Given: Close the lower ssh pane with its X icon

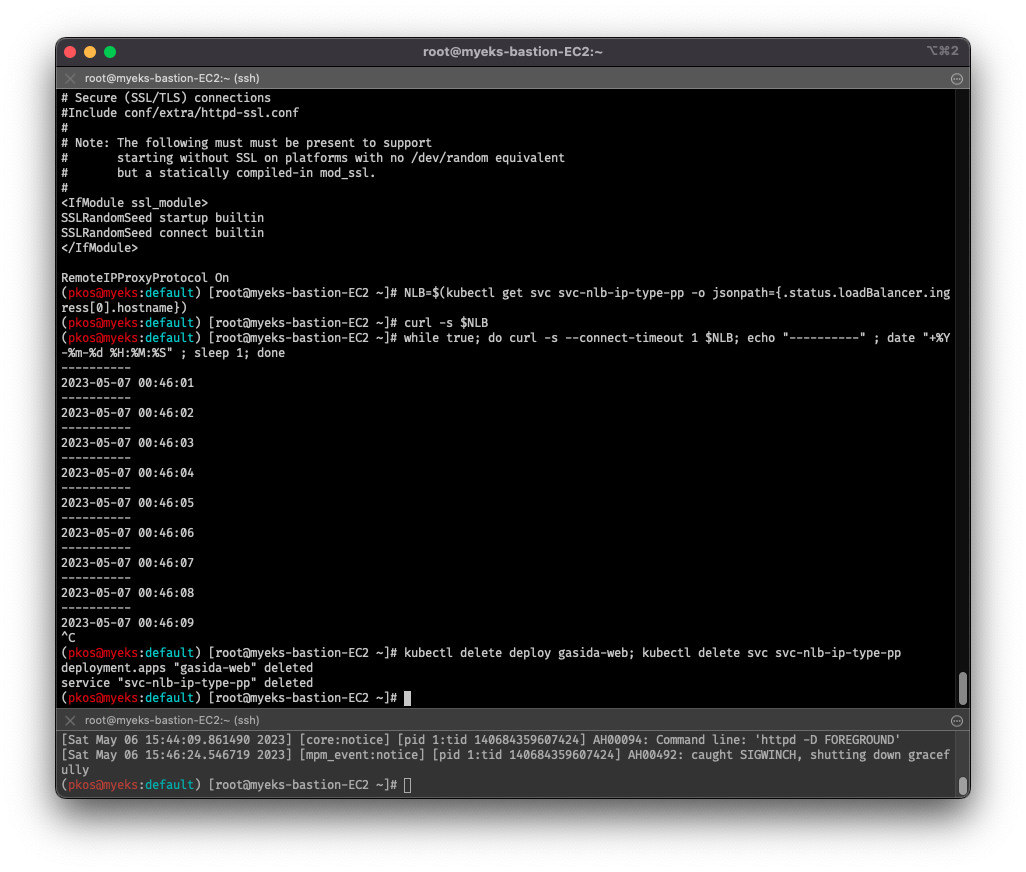Looking at the screenshot, I should click(x=70, y=720).
